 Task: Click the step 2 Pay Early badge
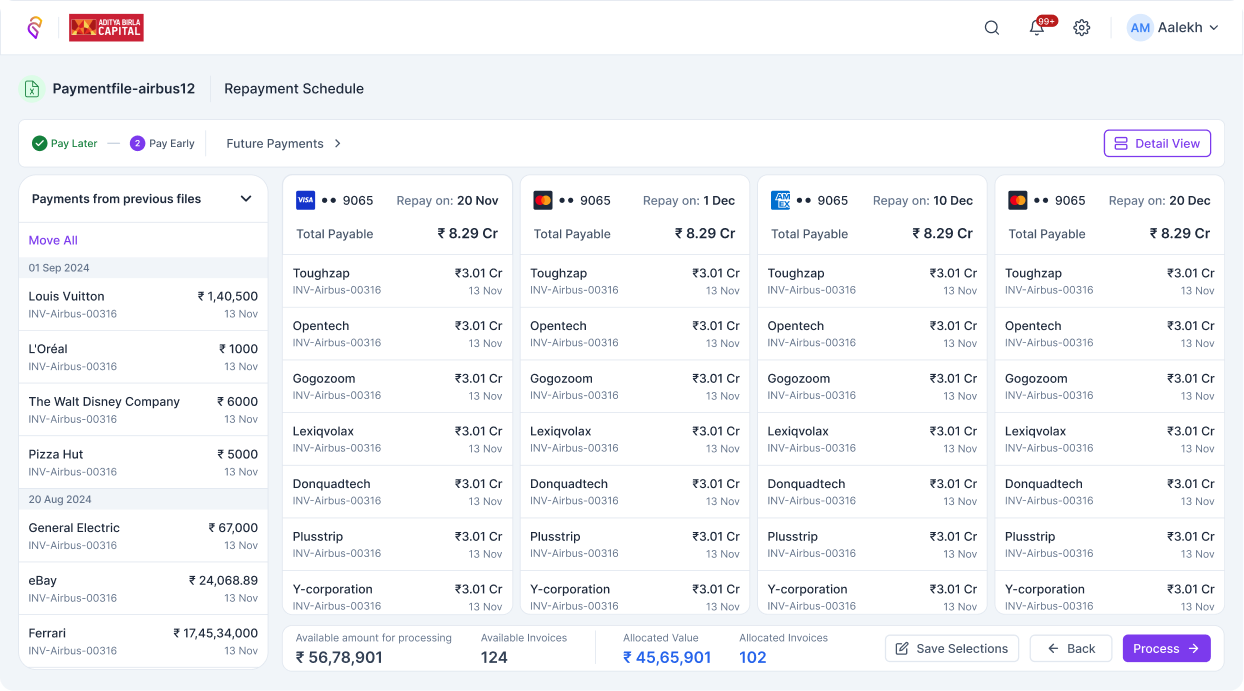[138, 143]
